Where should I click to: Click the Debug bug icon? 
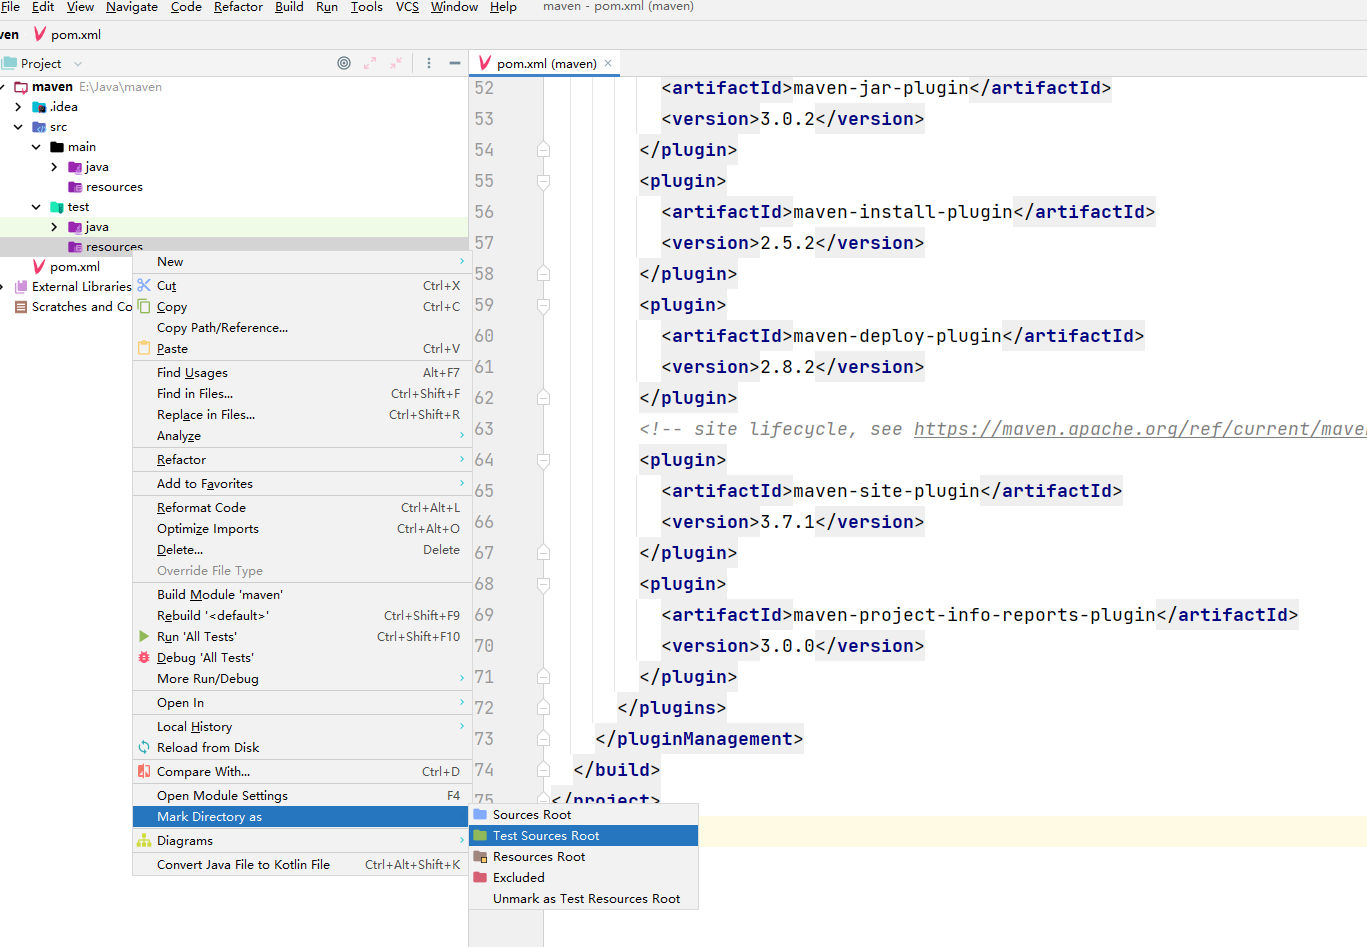pyautogui.click(x=144, y=657)
